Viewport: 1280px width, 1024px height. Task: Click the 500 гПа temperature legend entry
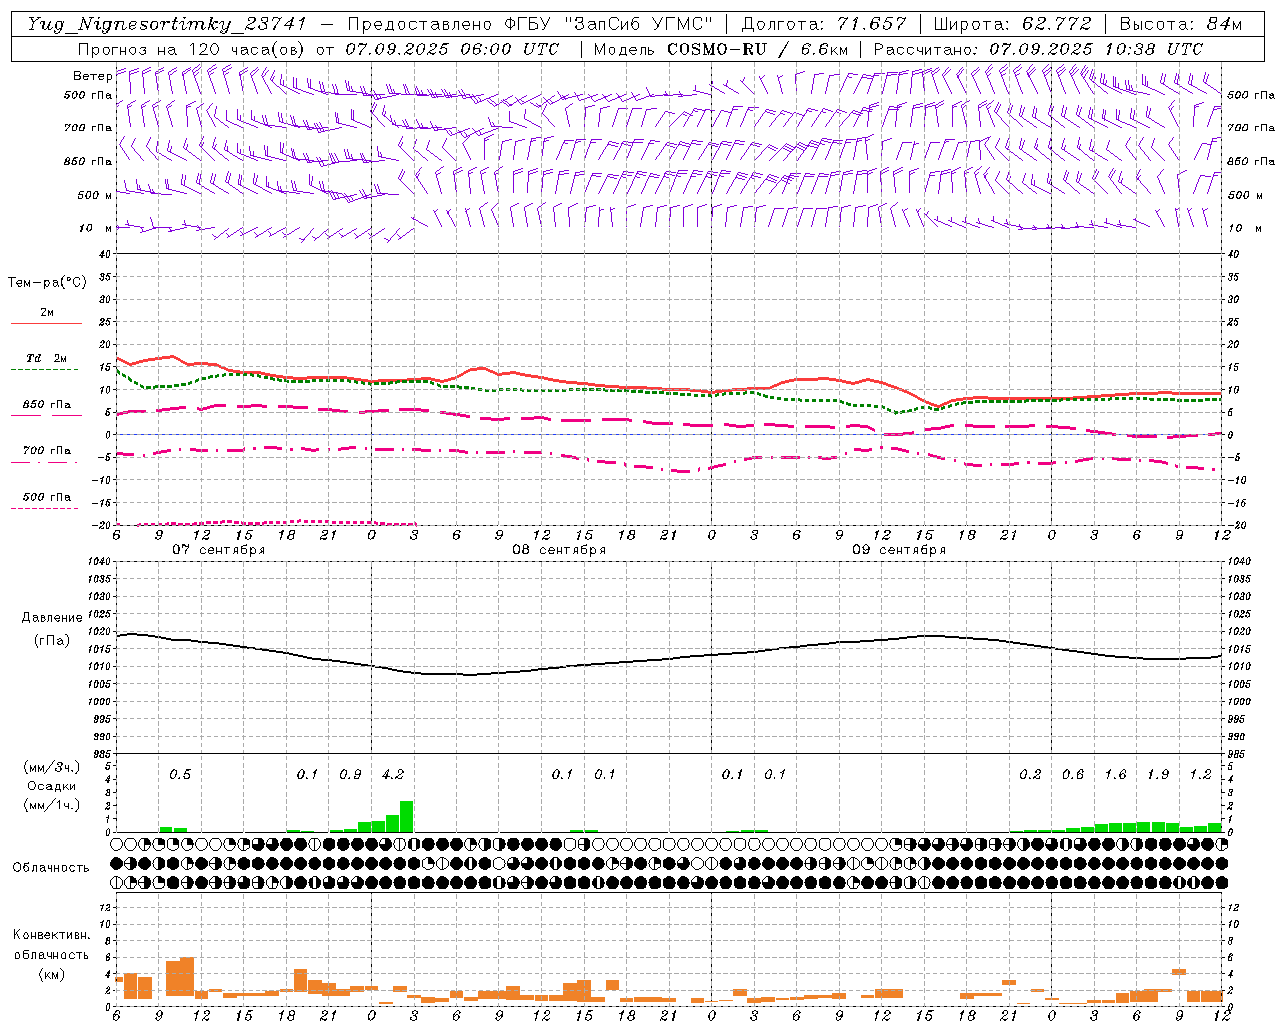tap(47, 497)
